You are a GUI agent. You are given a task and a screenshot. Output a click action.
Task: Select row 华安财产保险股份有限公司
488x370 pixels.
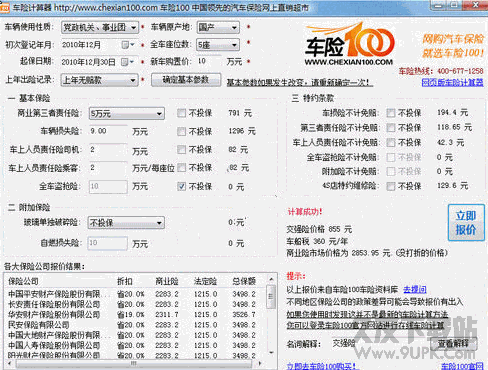[x=136, y=315]
